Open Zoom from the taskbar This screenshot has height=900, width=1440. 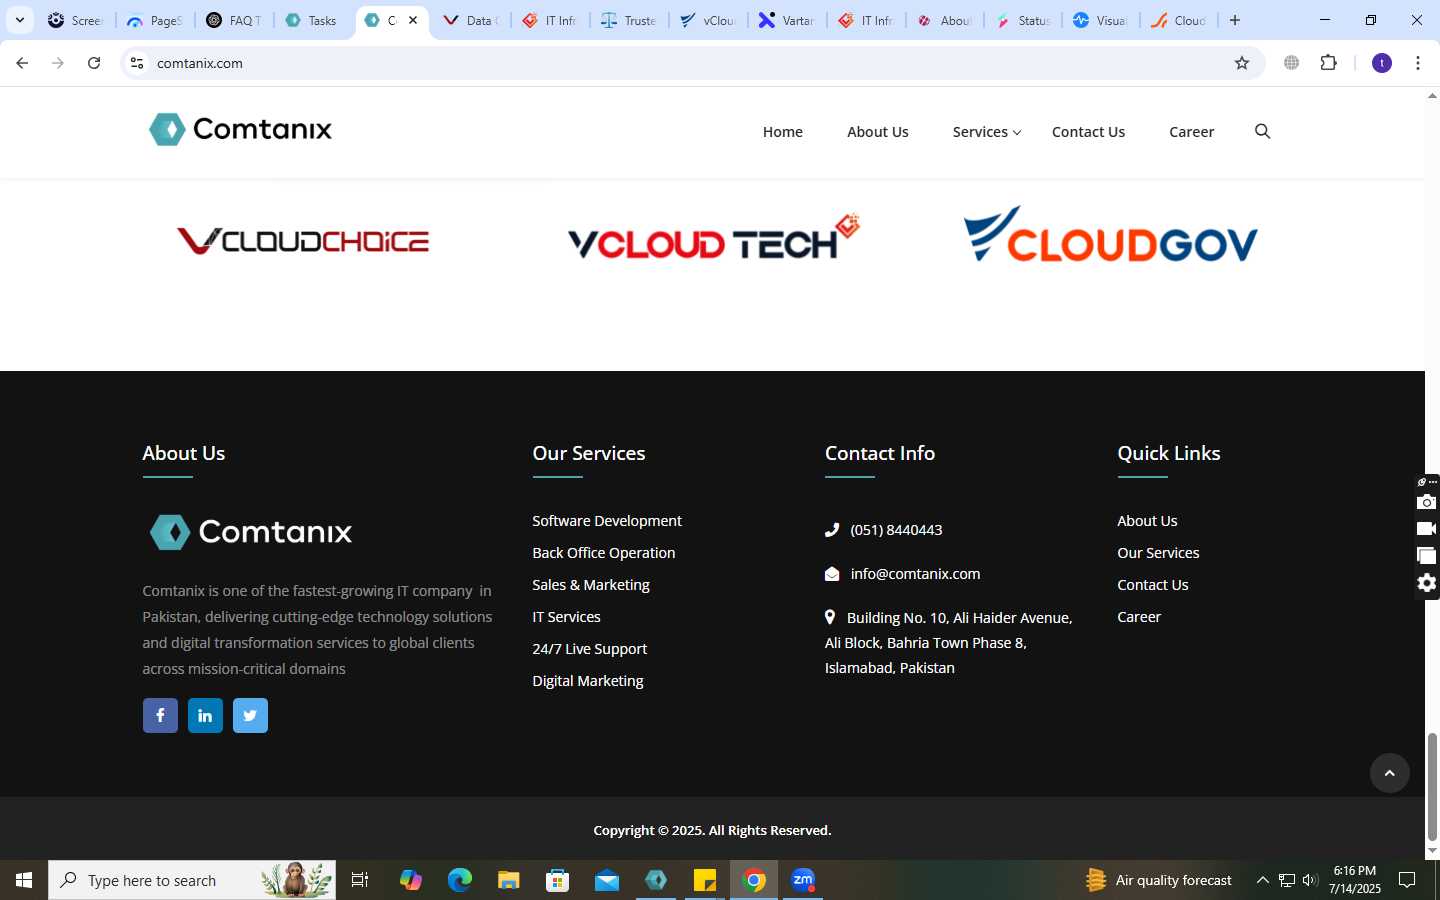803,880
